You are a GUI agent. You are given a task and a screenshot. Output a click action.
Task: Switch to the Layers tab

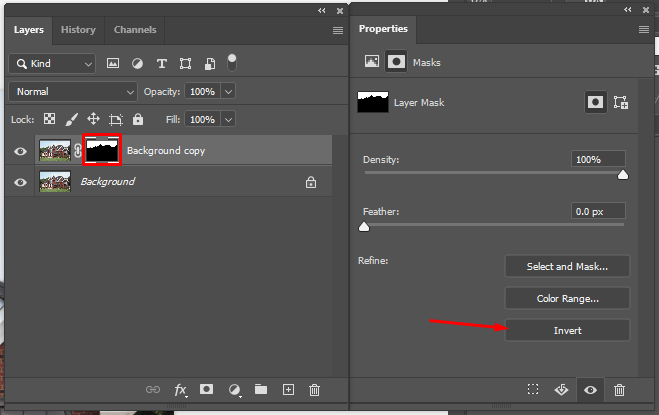tap(29, 30)
